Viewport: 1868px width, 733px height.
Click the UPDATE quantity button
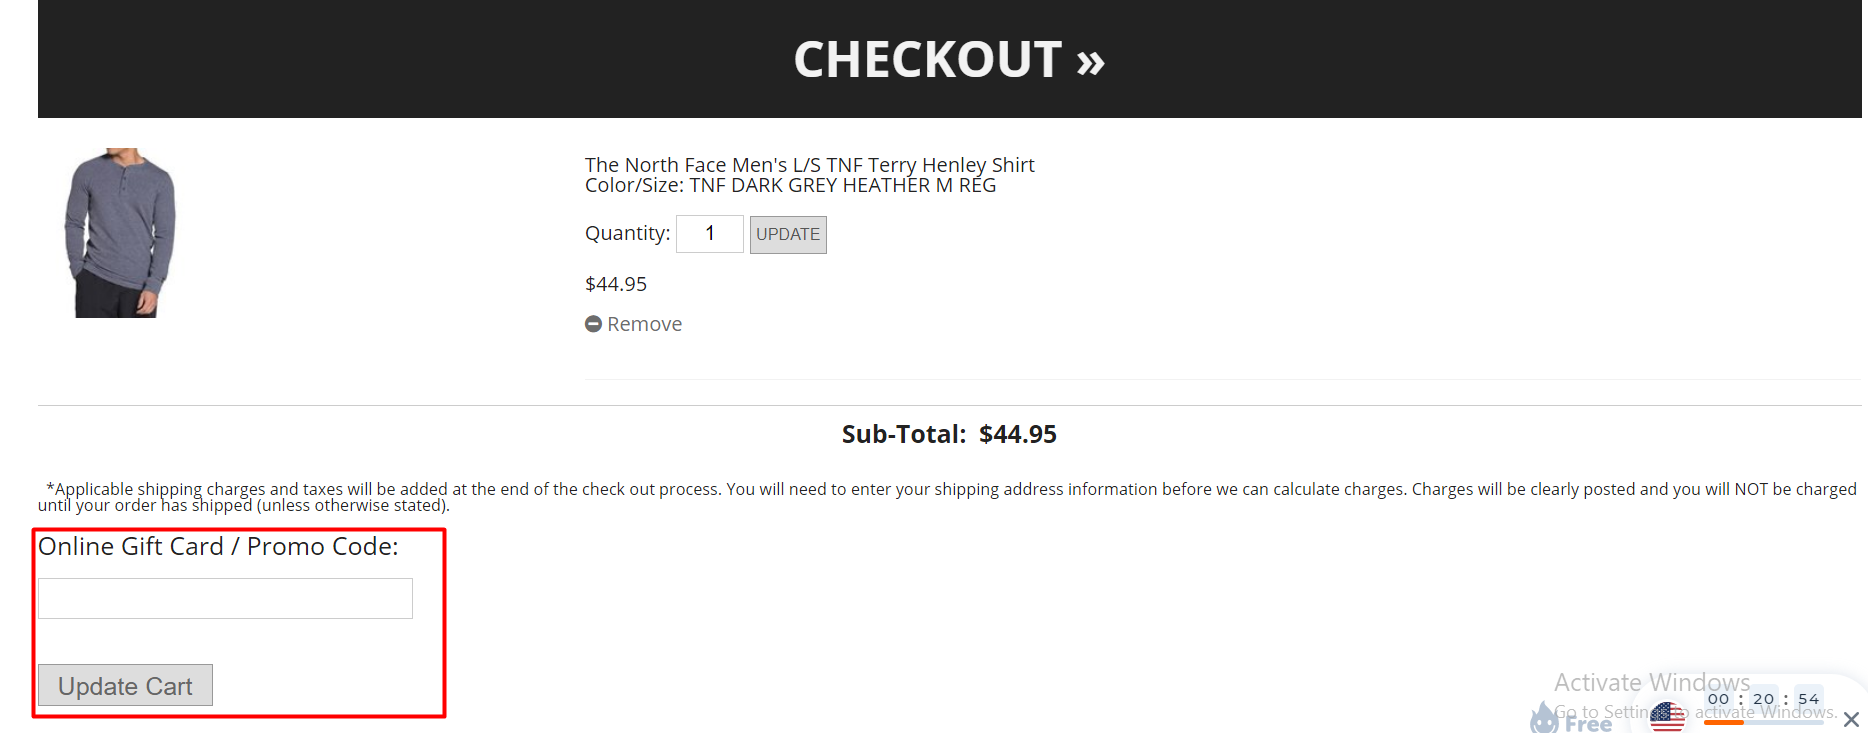pos(788,235)
